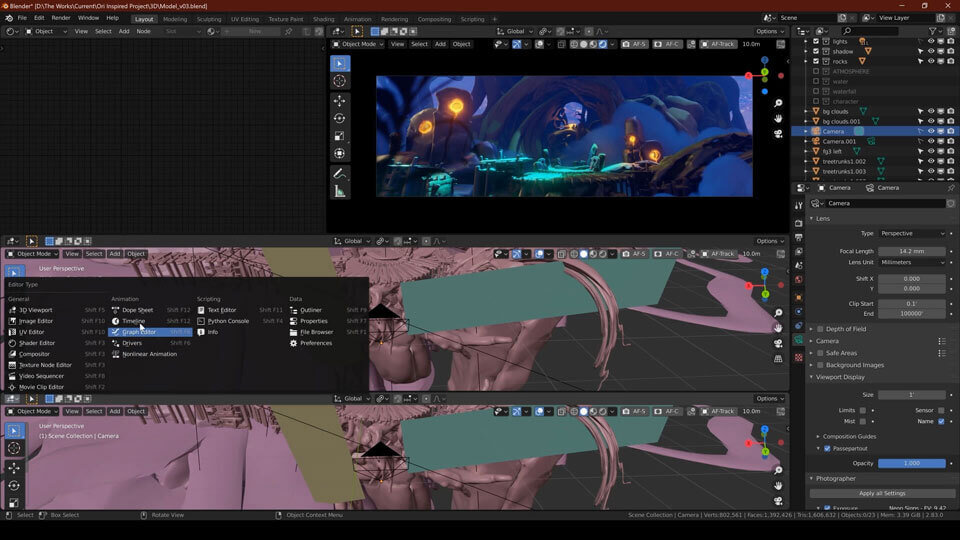Viewport: 960px width, 540px height.
Task: Select Graph Editor in Editor Type menu
Action: click(150, 332)
